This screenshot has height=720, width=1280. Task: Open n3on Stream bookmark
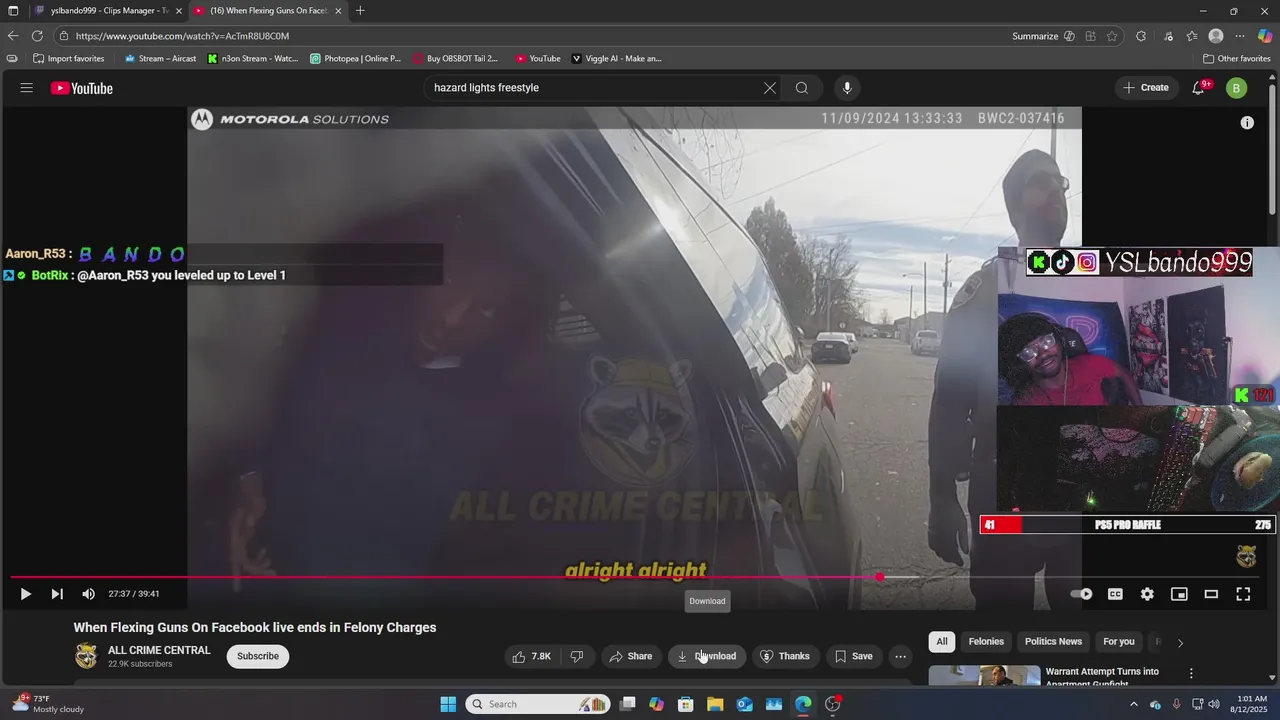click(253, 59)
